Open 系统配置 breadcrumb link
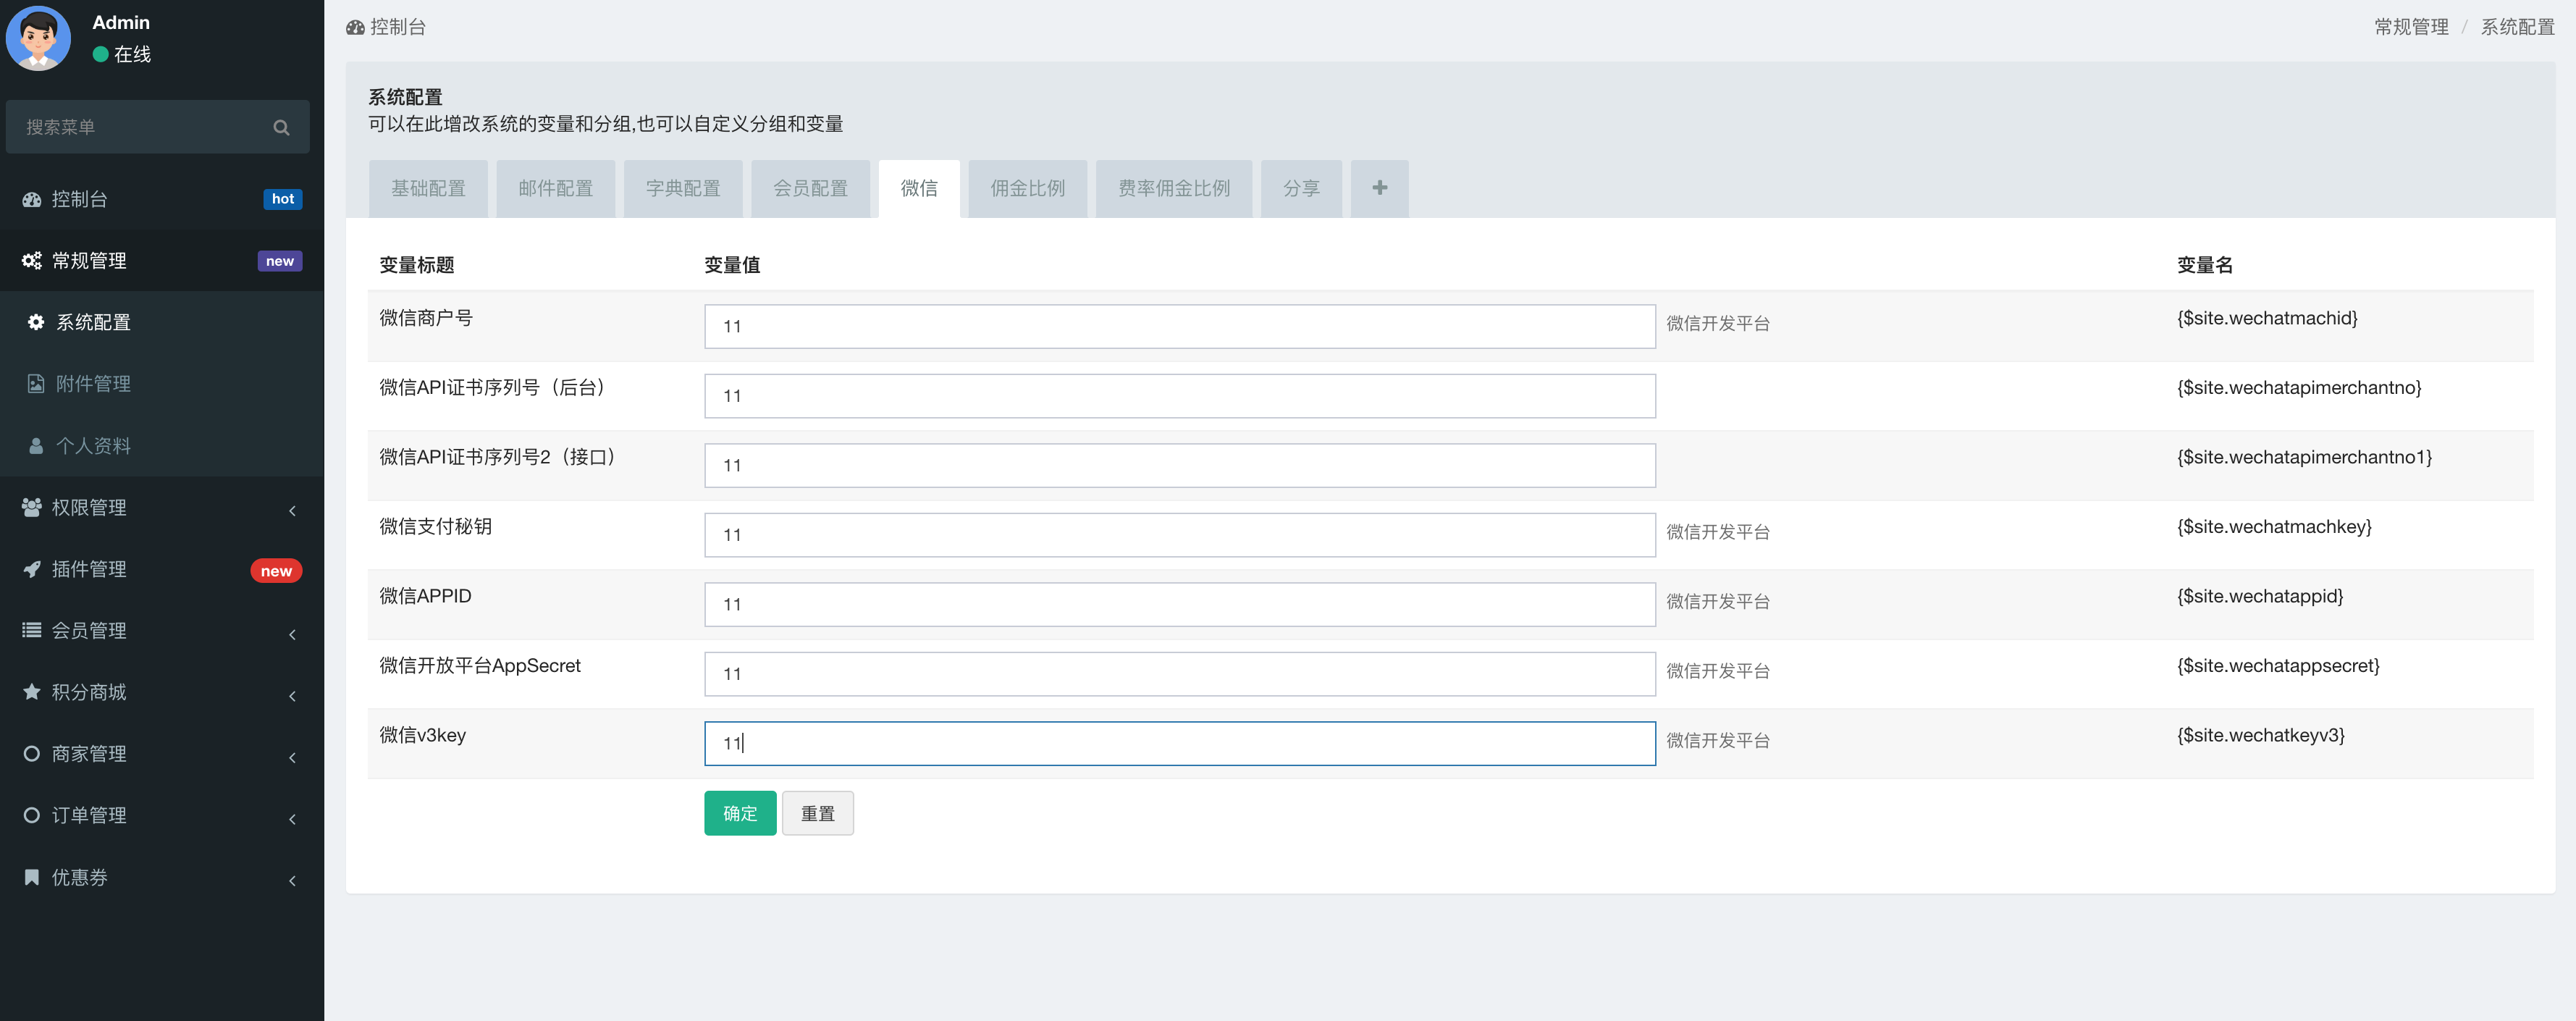 2517,27
